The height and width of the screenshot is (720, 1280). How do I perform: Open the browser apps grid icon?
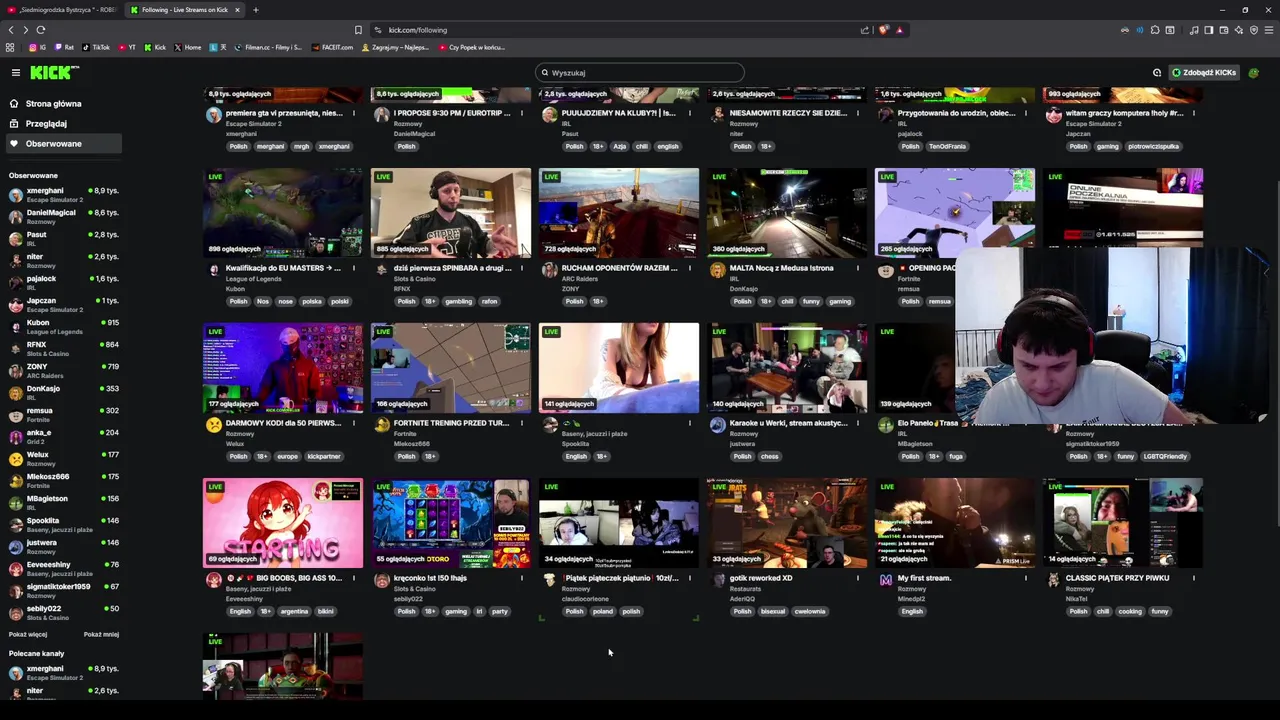[x=10, y=47]
